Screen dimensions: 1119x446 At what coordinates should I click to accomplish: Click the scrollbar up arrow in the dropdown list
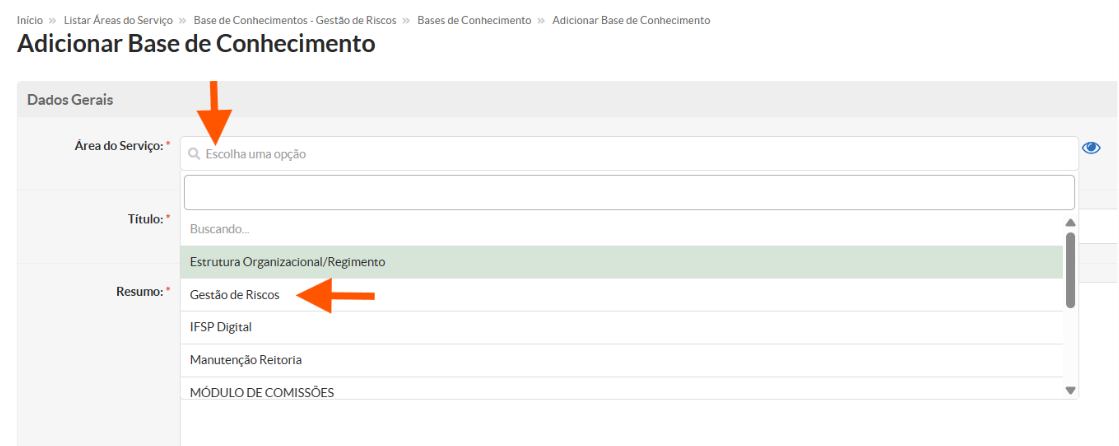click(1070, 223)
